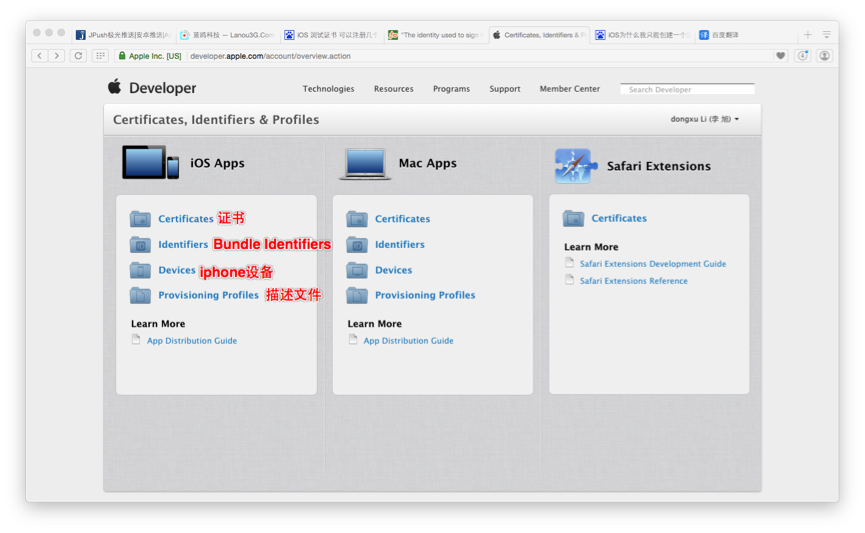865x533 pixels.
Task: Open iOS Apps Provisioning Profiles link
Action: tap(208, 295)
